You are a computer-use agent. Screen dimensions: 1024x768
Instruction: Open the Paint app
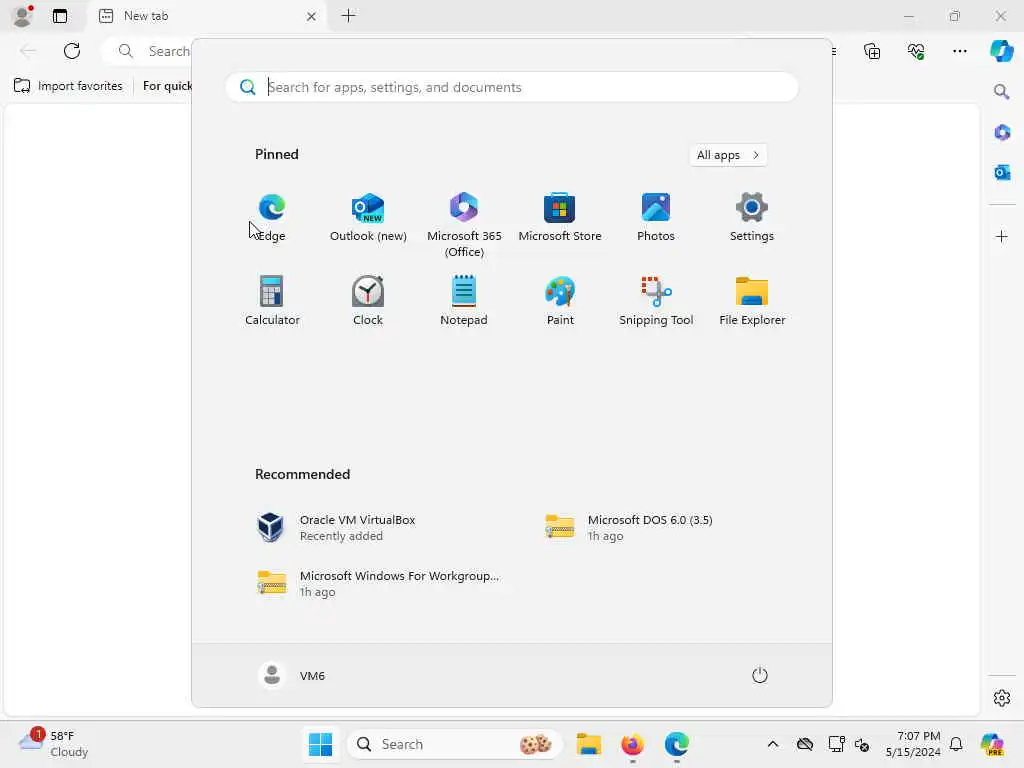point(560,301)
